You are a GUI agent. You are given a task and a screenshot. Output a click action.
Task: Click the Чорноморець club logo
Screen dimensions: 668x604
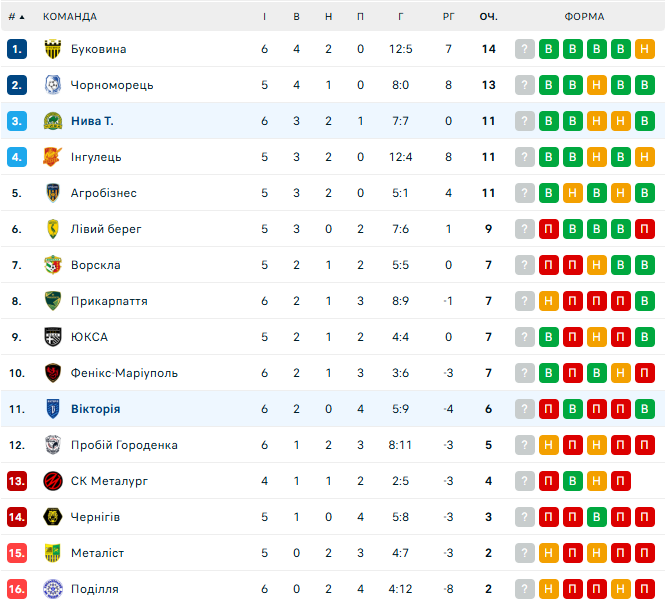click(53, 85)
